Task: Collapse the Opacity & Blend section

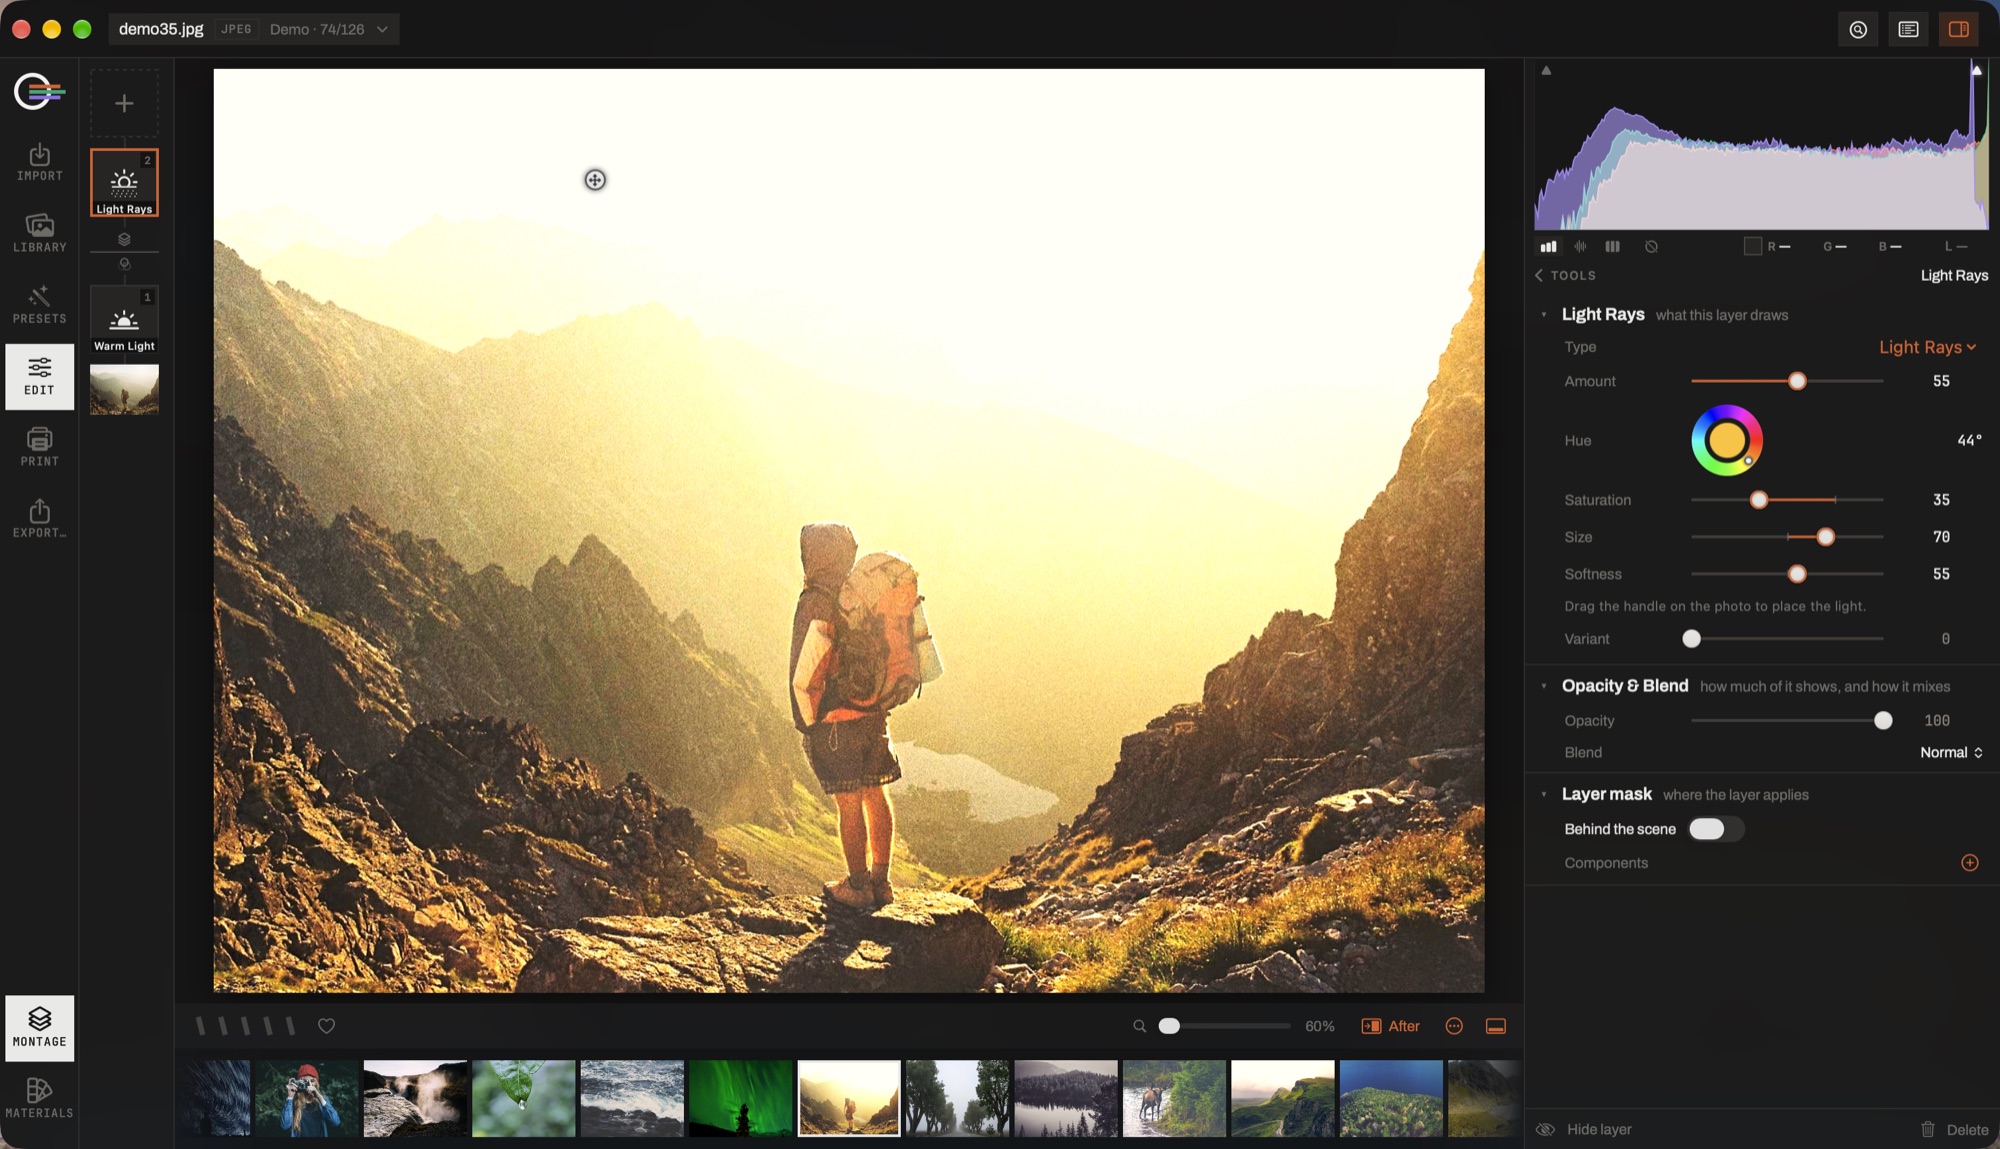Action: tap(1544, 686)
